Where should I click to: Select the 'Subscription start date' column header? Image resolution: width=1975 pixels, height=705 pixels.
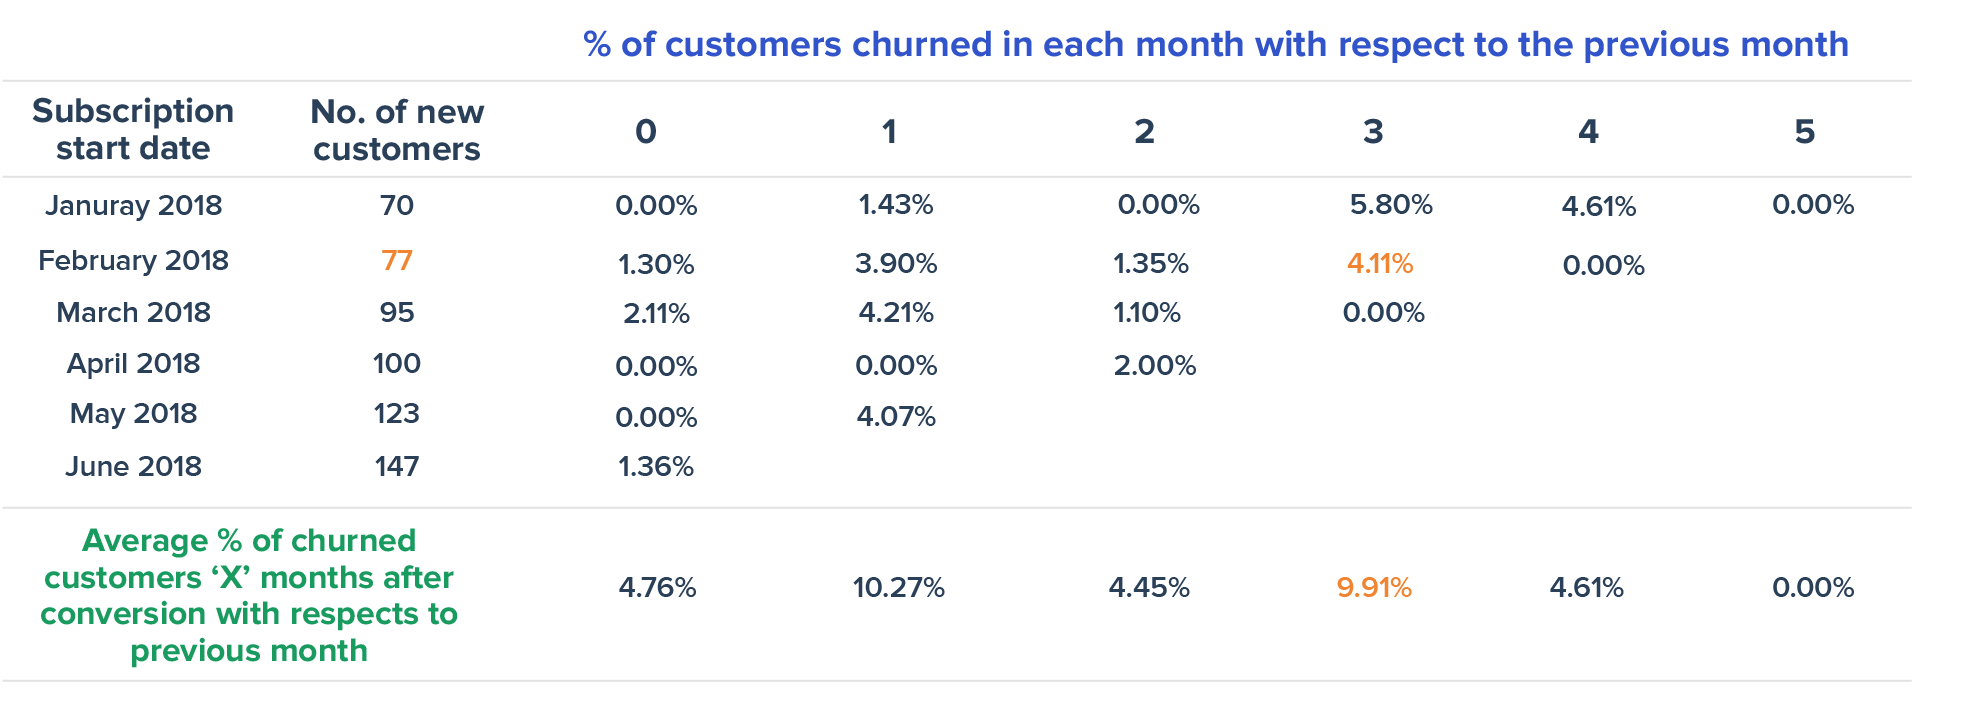pos(133,129)
